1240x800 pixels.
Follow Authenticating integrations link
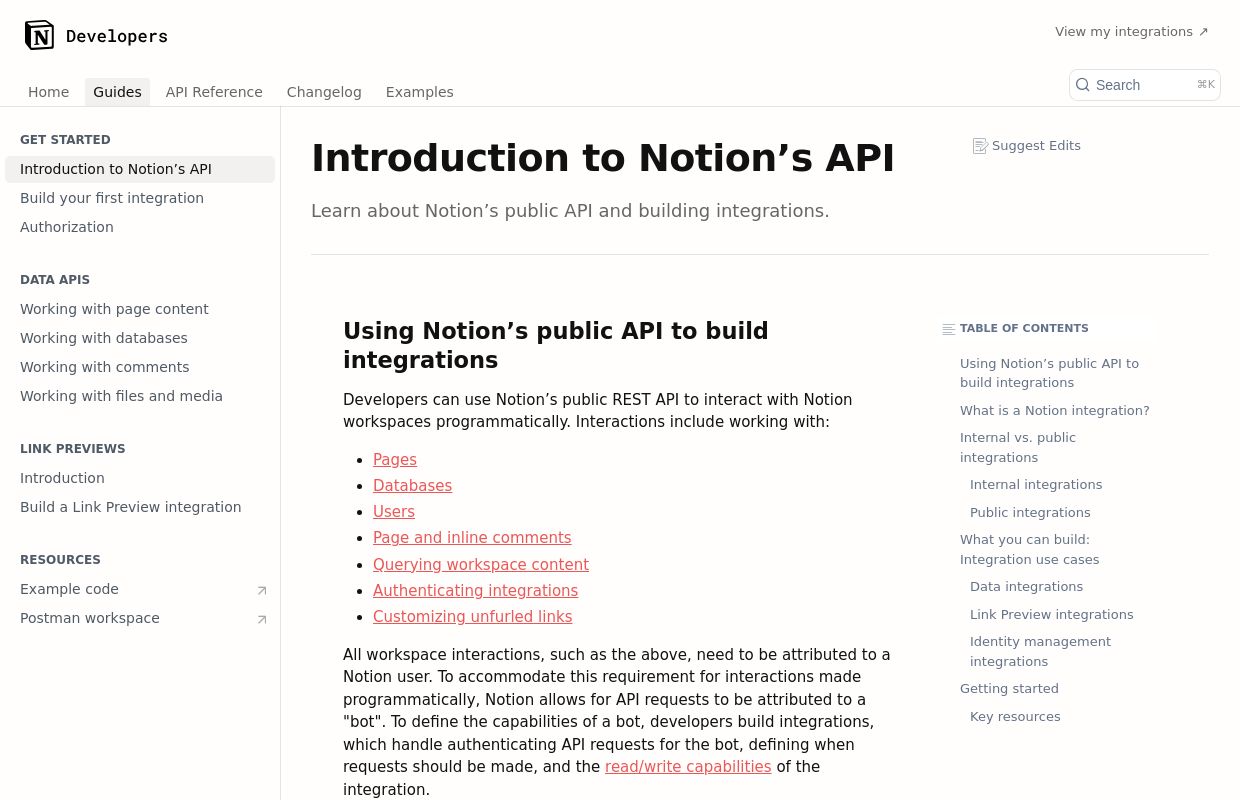(x=475, y=591)
